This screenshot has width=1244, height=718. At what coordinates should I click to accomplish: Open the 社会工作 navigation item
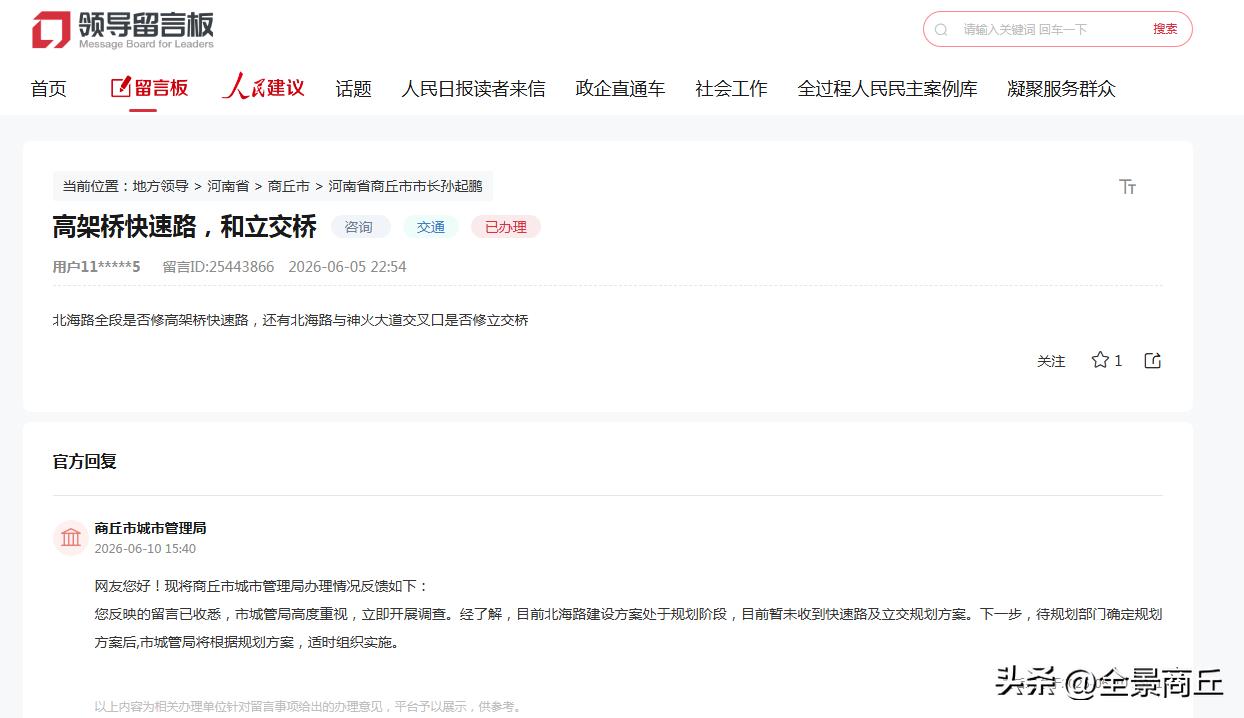point(731,89)
